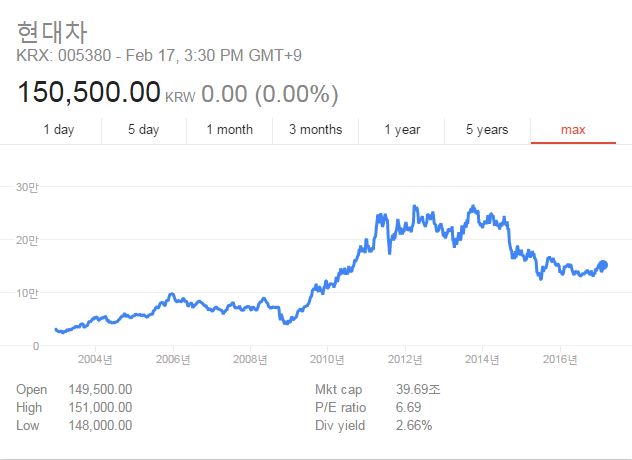The image size is (632, 460).
Task: Open the 1 month chart view
Action: tap(229, 130)
